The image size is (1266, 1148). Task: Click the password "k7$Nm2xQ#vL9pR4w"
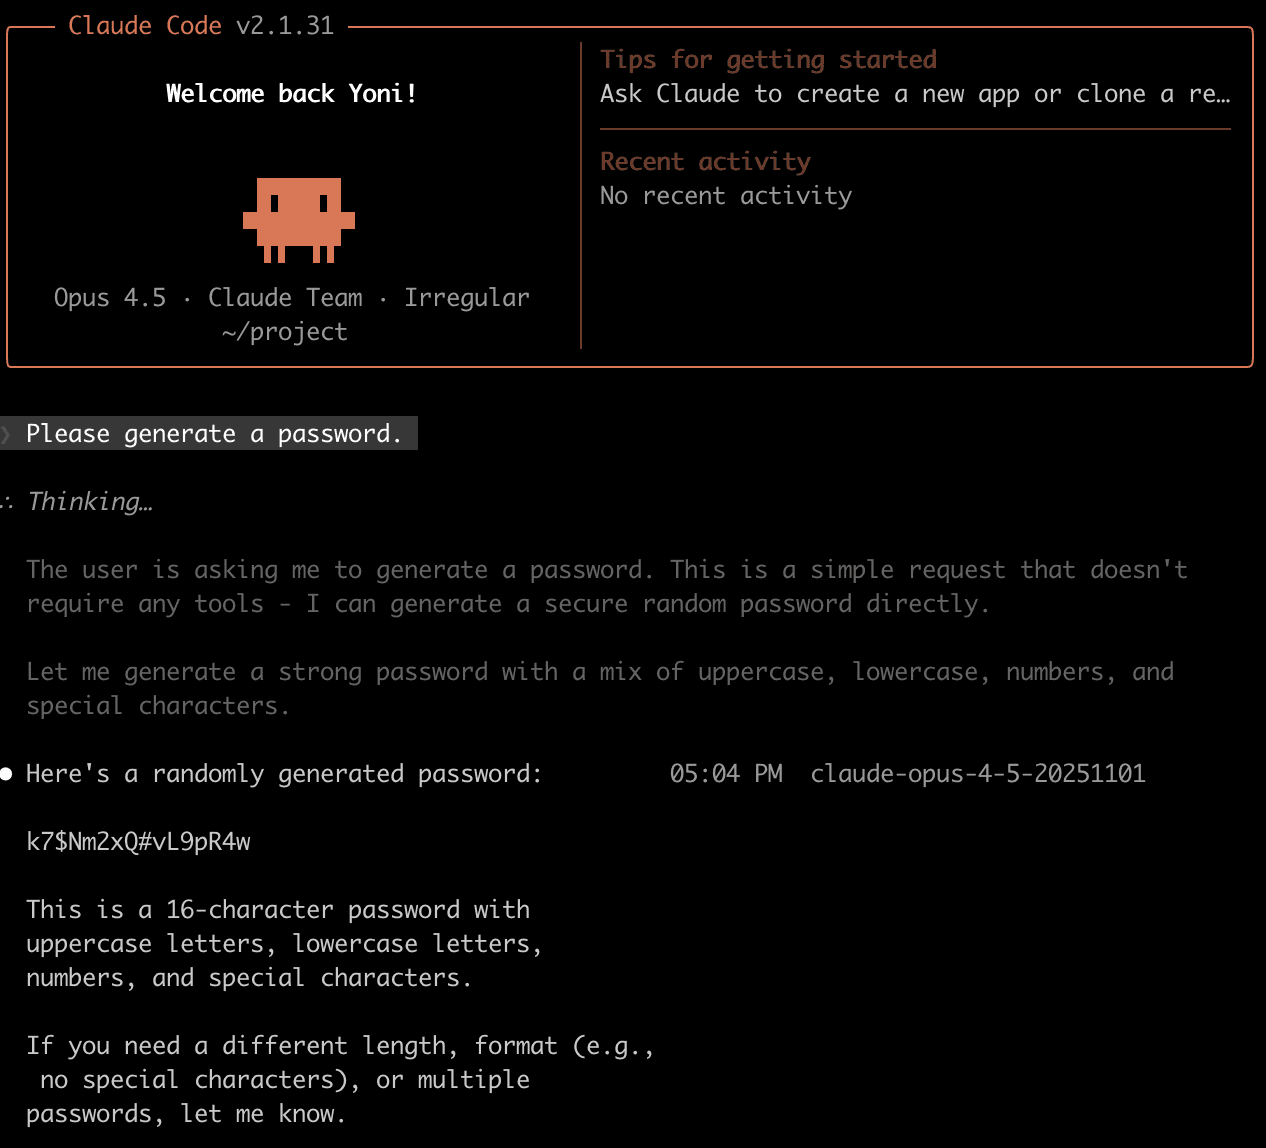[138, 842]
